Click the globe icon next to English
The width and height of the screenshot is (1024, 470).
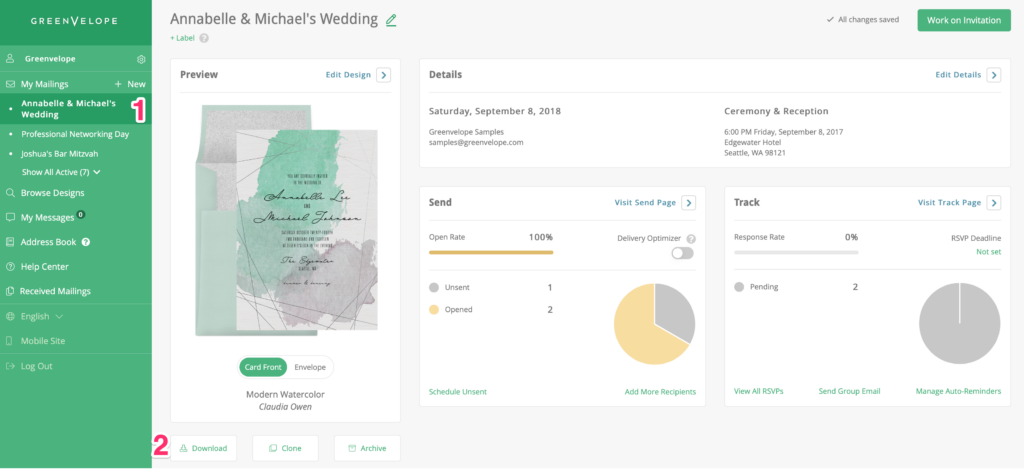click(10, 317)
